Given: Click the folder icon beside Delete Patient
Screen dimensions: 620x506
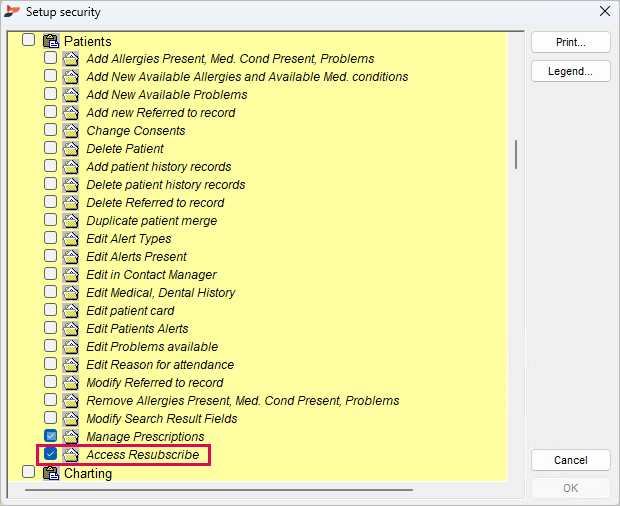Looking at the screenshot, I should coord(71,149).
